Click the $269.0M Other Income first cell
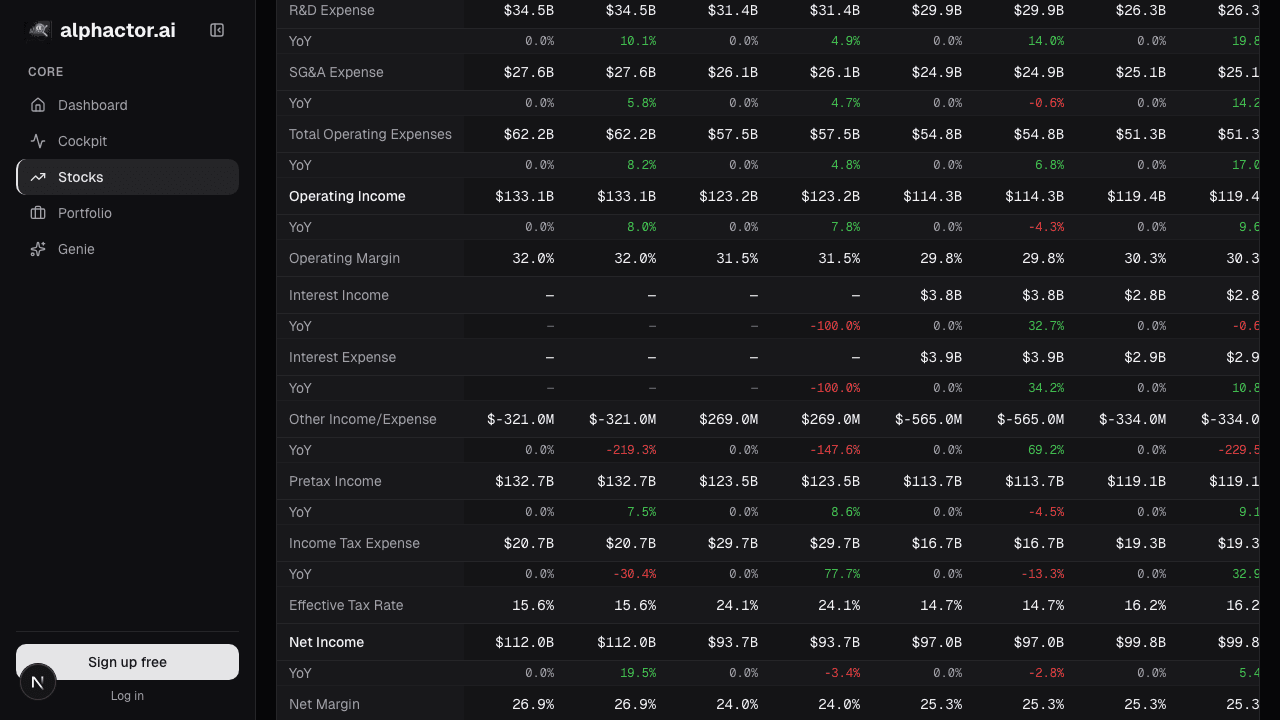 tap(728, 419)
